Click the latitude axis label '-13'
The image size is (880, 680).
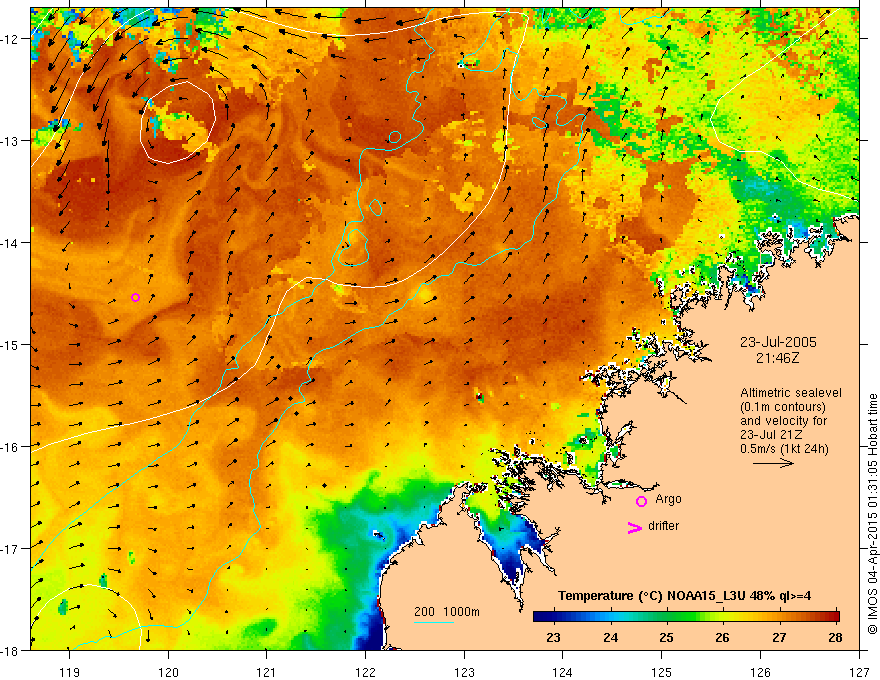pyautogui.click(x=11, y=141)
